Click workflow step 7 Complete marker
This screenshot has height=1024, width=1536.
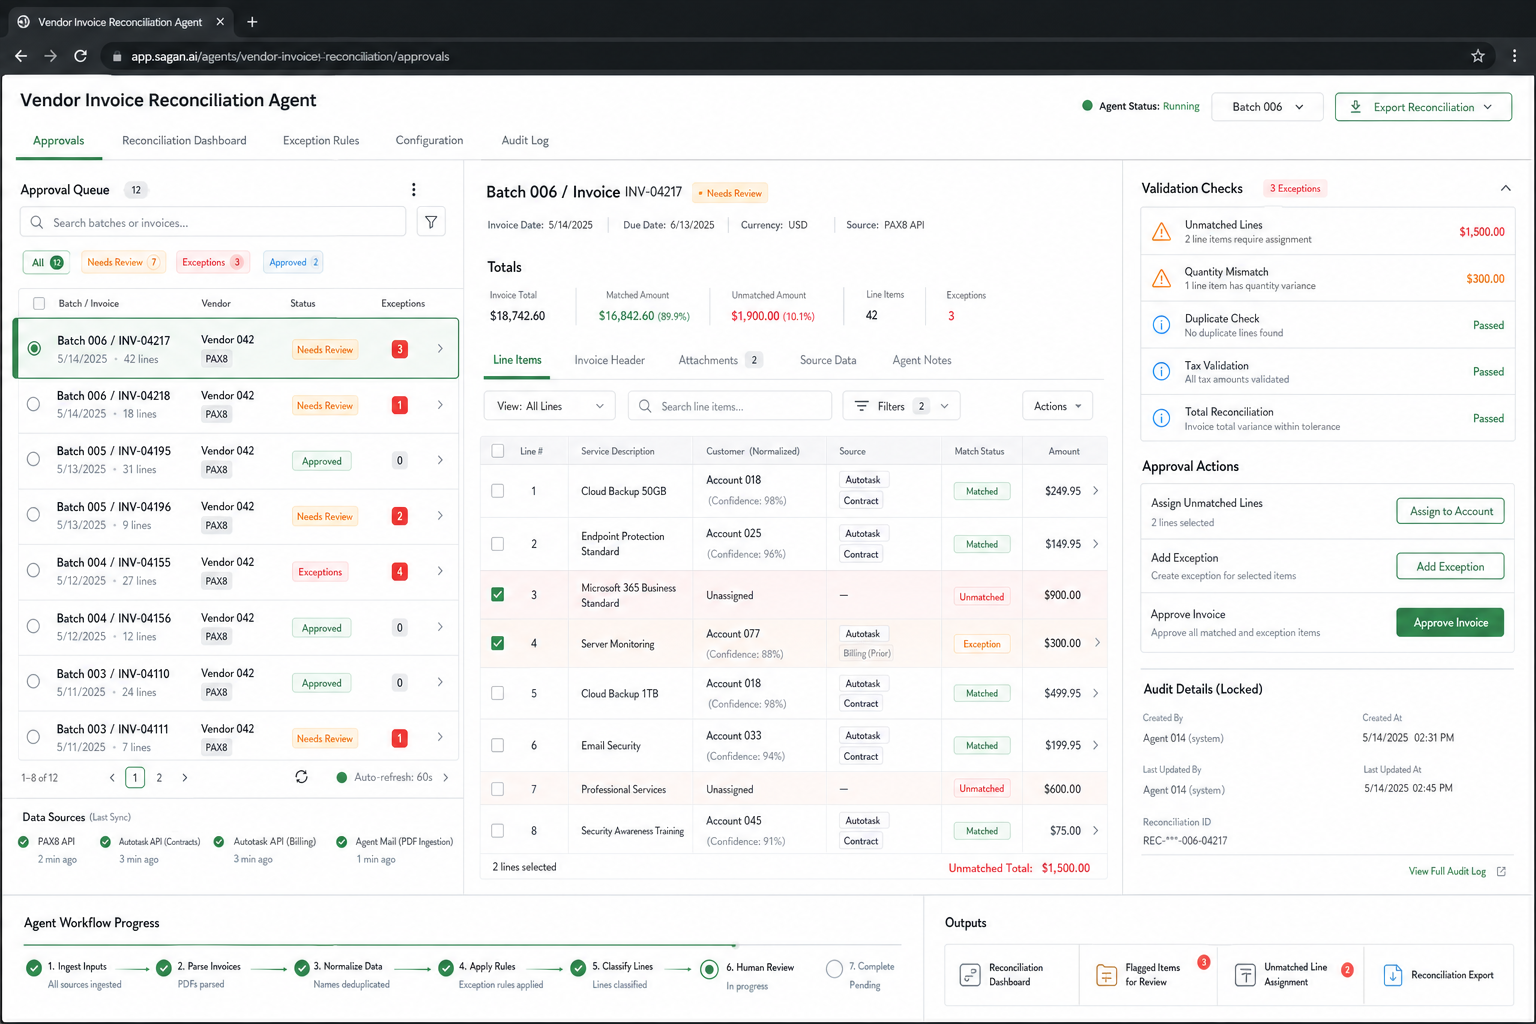(834, 968)
